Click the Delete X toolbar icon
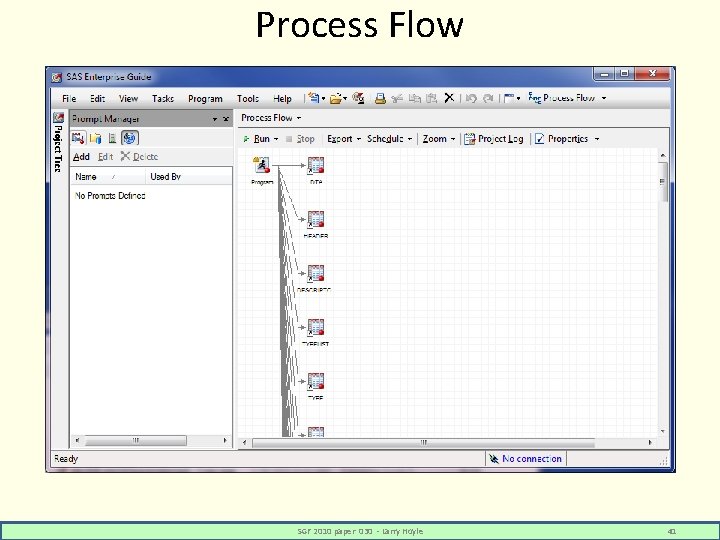Image resolution: width=720 pixels, height=540 pixels. click(x=449, y=98)
